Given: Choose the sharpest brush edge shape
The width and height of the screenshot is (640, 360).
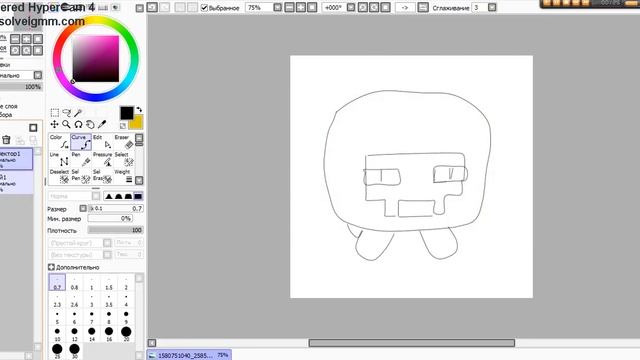Looking at the screenshot, I should pyautogui.click(x=109, y=196).
